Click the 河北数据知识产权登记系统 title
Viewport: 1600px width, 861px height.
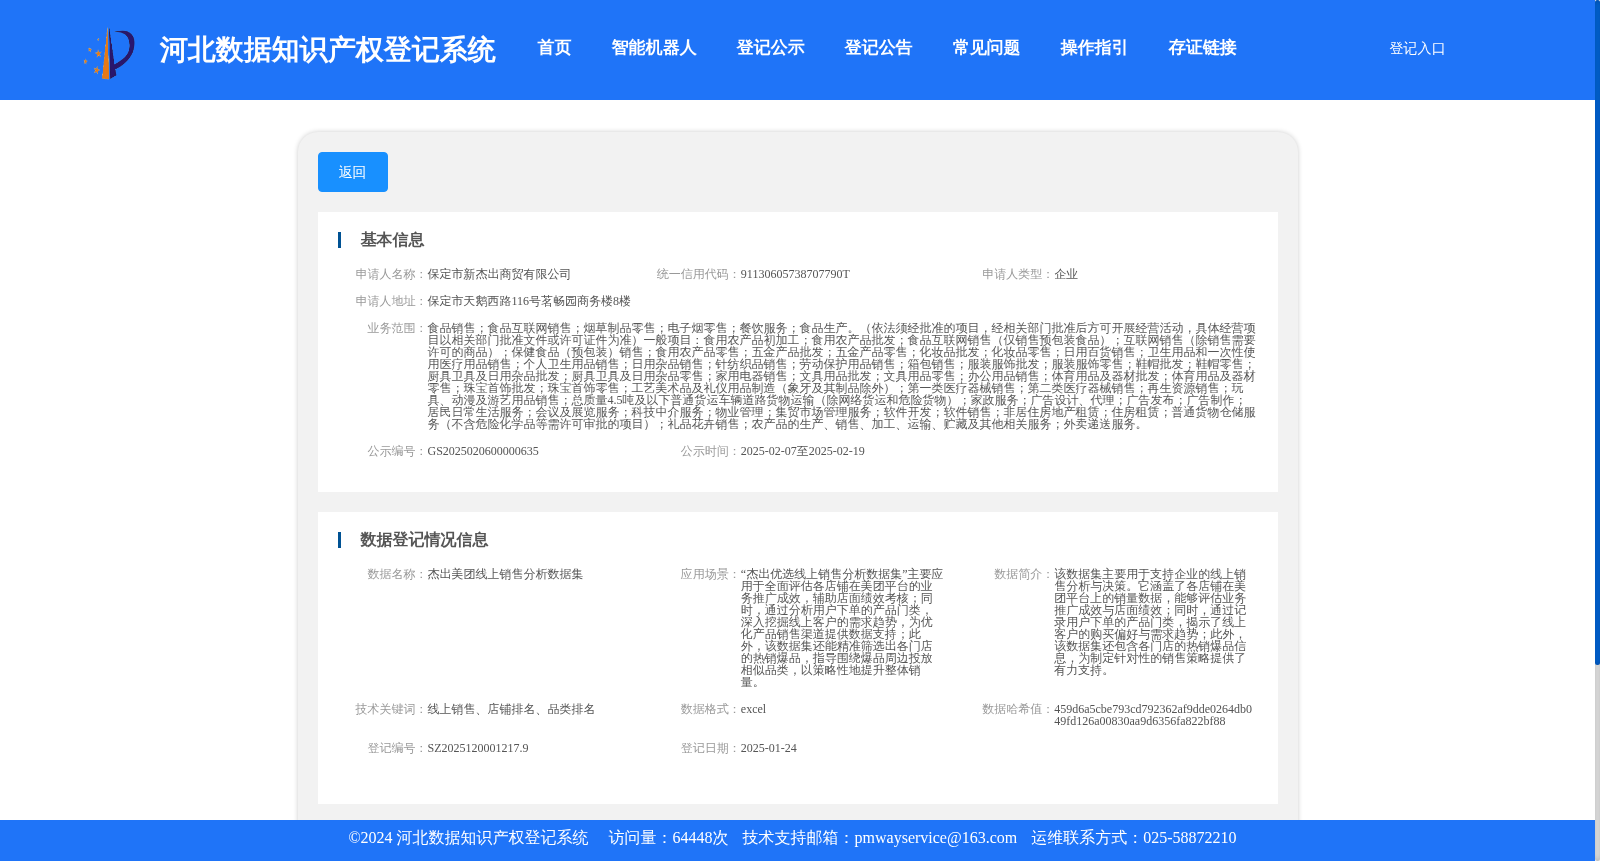pyautogui.click(x=327, y=50)
